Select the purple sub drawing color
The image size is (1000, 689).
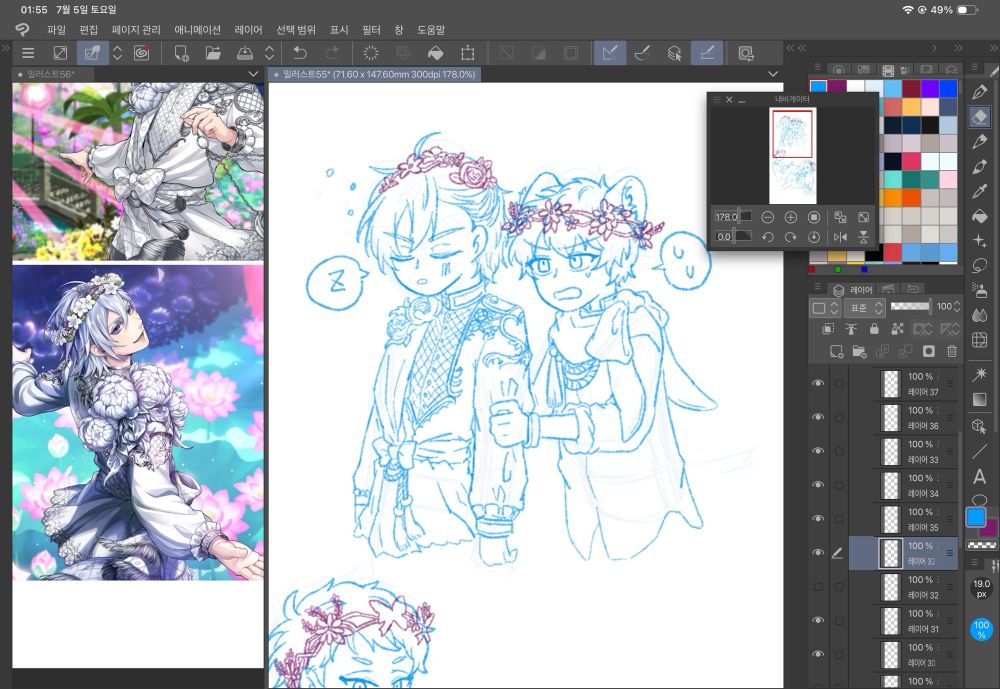(989, 528)
